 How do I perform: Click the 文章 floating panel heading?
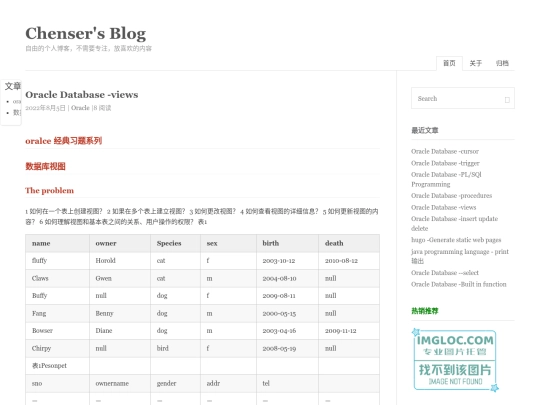click(13, 86)
